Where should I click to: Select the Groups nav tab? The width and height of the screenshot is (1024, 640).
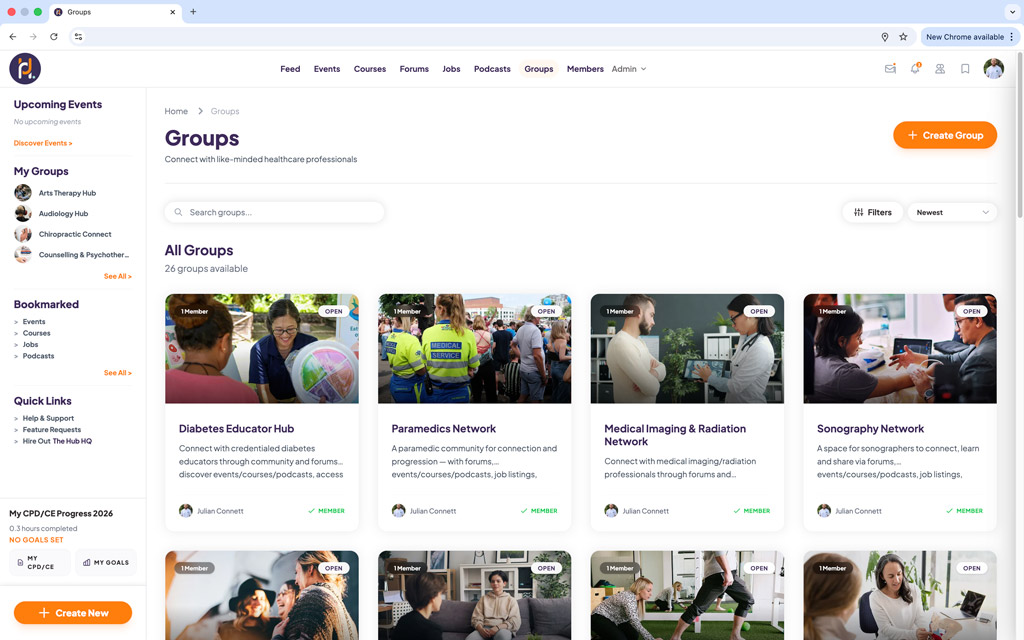(539, 69)
